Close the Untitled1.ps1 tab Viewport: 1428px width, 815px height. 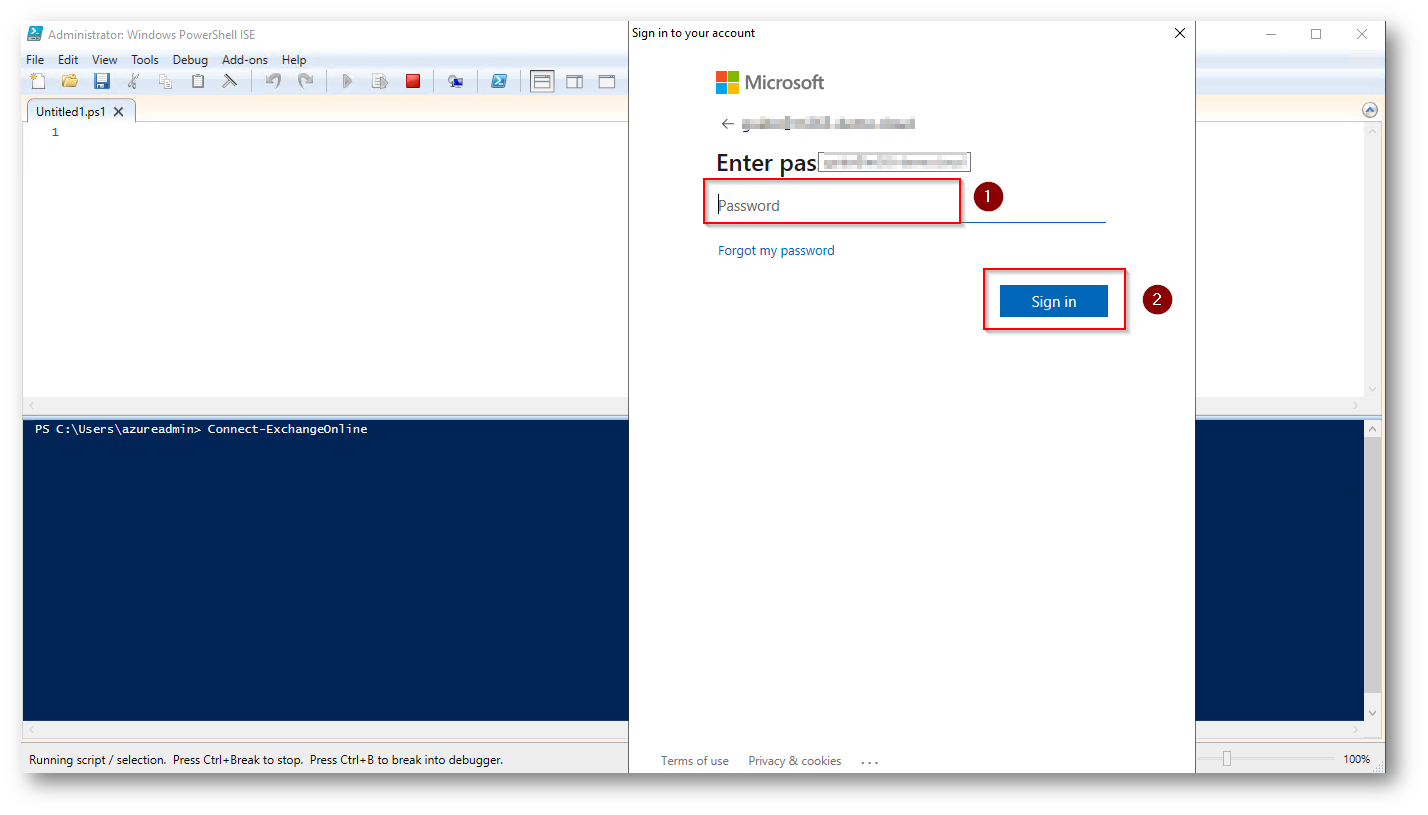tap(118, 112)
